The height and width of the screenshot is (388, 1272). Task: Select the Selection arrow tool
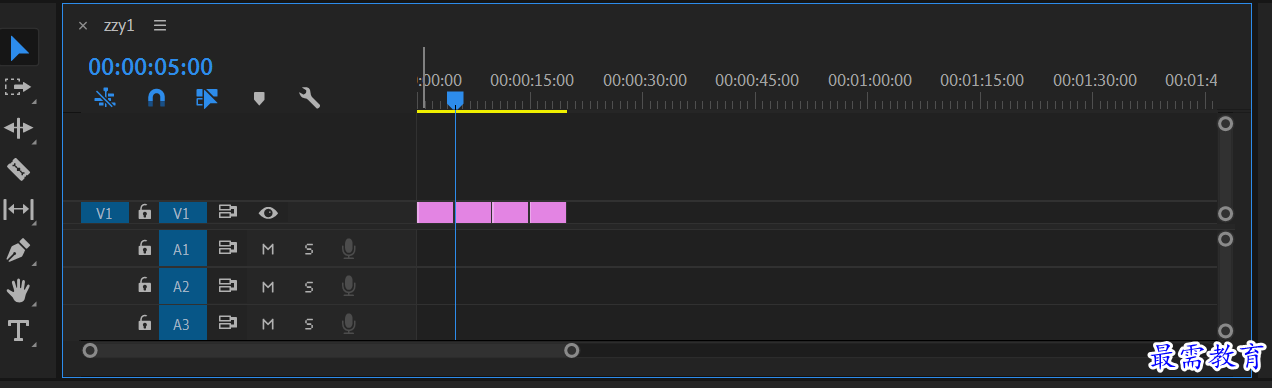click(20, 46)
